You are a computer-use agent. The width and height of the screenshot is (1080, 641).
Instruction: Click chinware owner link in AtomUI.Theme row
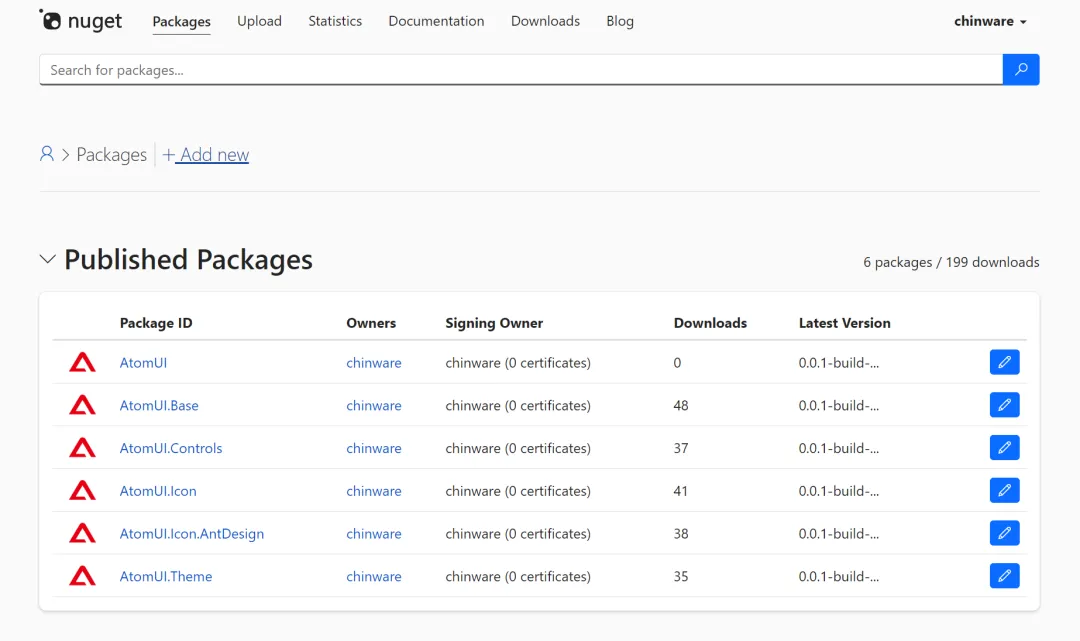point(373,576)
